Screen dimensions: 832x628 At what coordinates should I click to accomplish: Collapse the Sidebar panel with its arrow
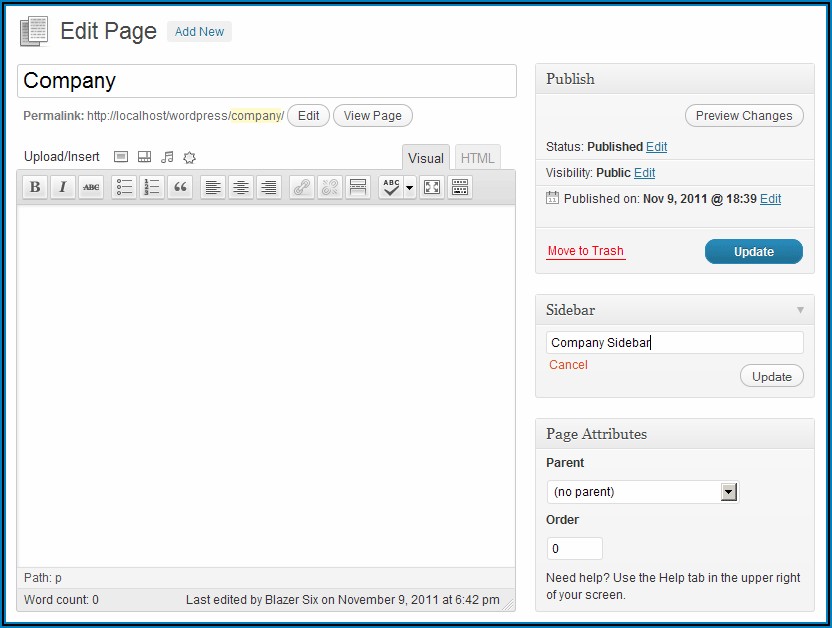pos(800,310)
